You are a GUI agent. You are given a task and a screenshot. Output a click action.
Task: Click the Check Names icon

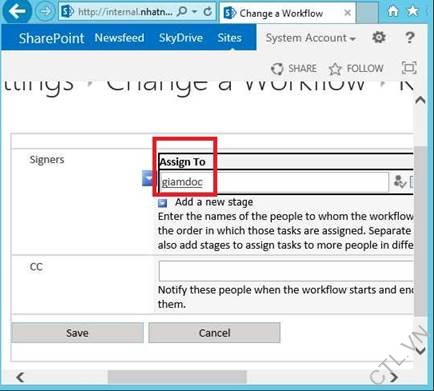click(x=399, y=182)
